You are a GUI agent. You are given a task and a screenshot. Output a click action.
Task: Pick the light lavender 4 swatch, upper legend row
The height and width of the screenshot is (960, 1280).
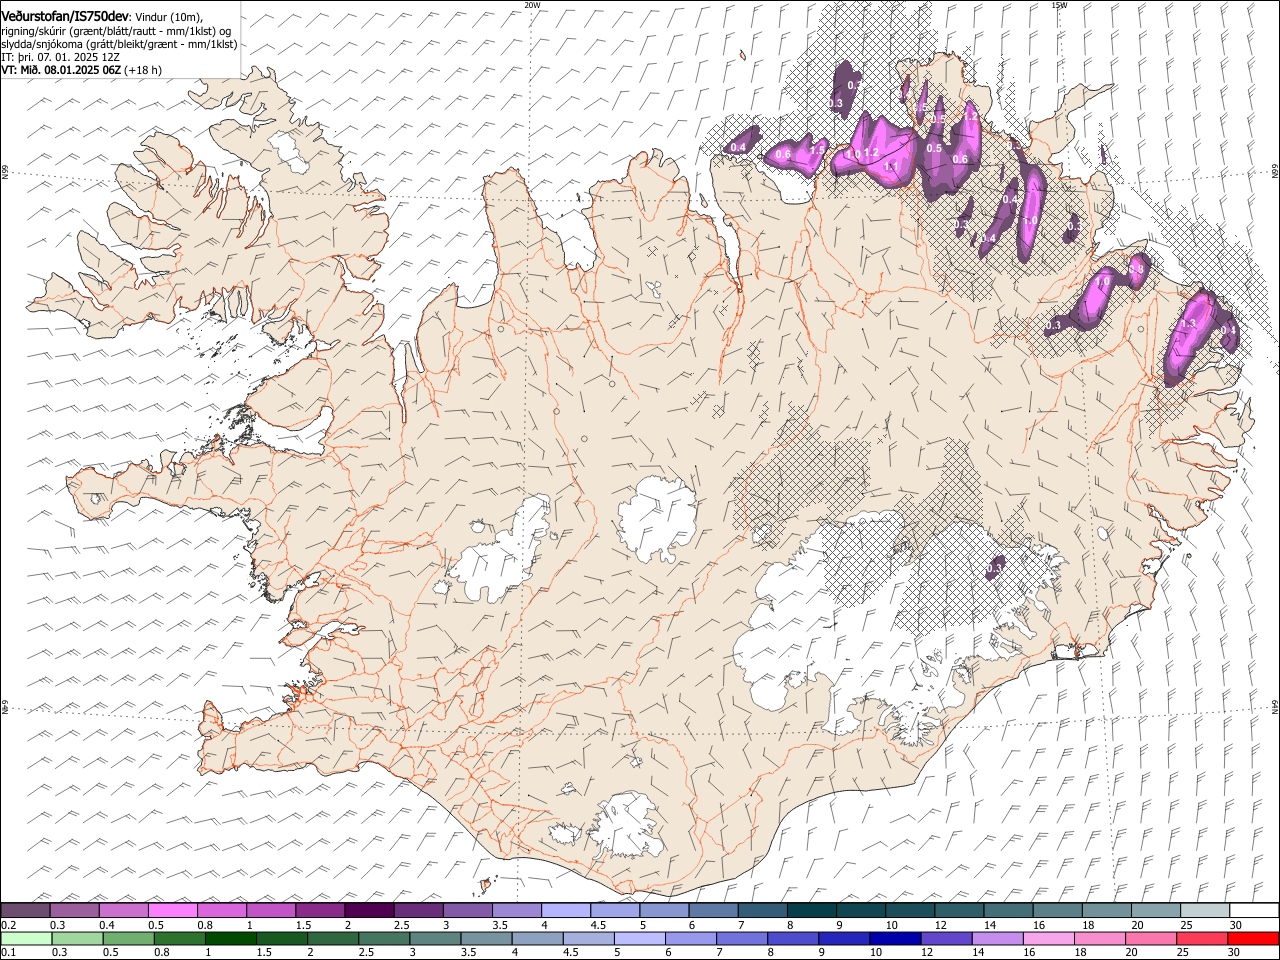click(x=565, y=910)
